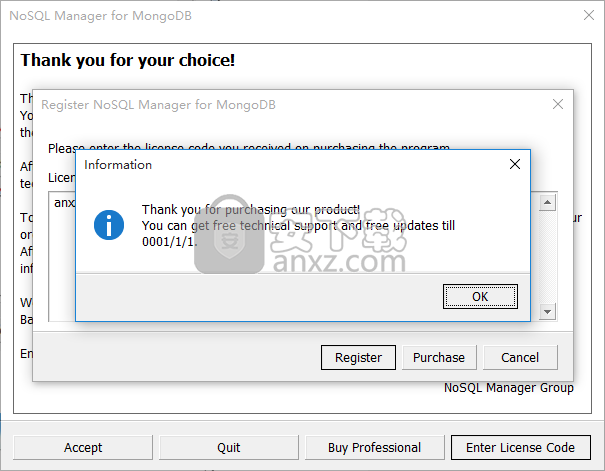Image resolution: width=605 pixels, height=471 pixels.
Task: Click the license box scroll up arrow
Action: [547, 203]
